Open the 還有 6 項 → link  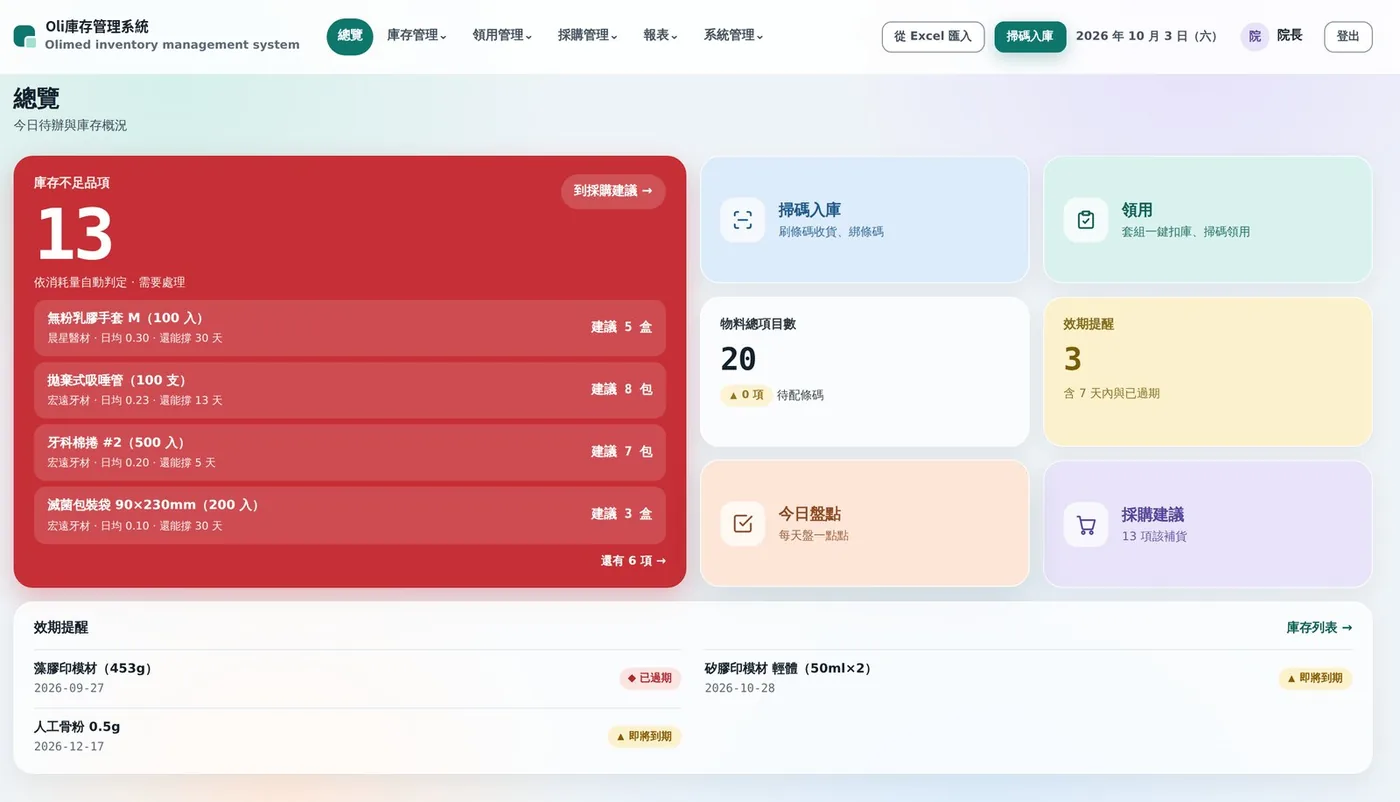click(x=633, y=561)
